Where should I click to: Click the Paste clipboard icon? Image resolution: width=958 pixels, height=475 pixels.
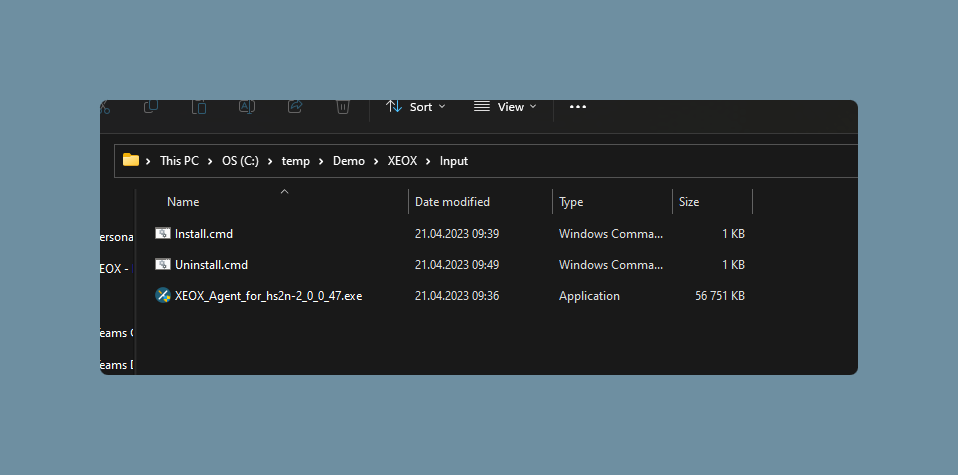[199, 106]
